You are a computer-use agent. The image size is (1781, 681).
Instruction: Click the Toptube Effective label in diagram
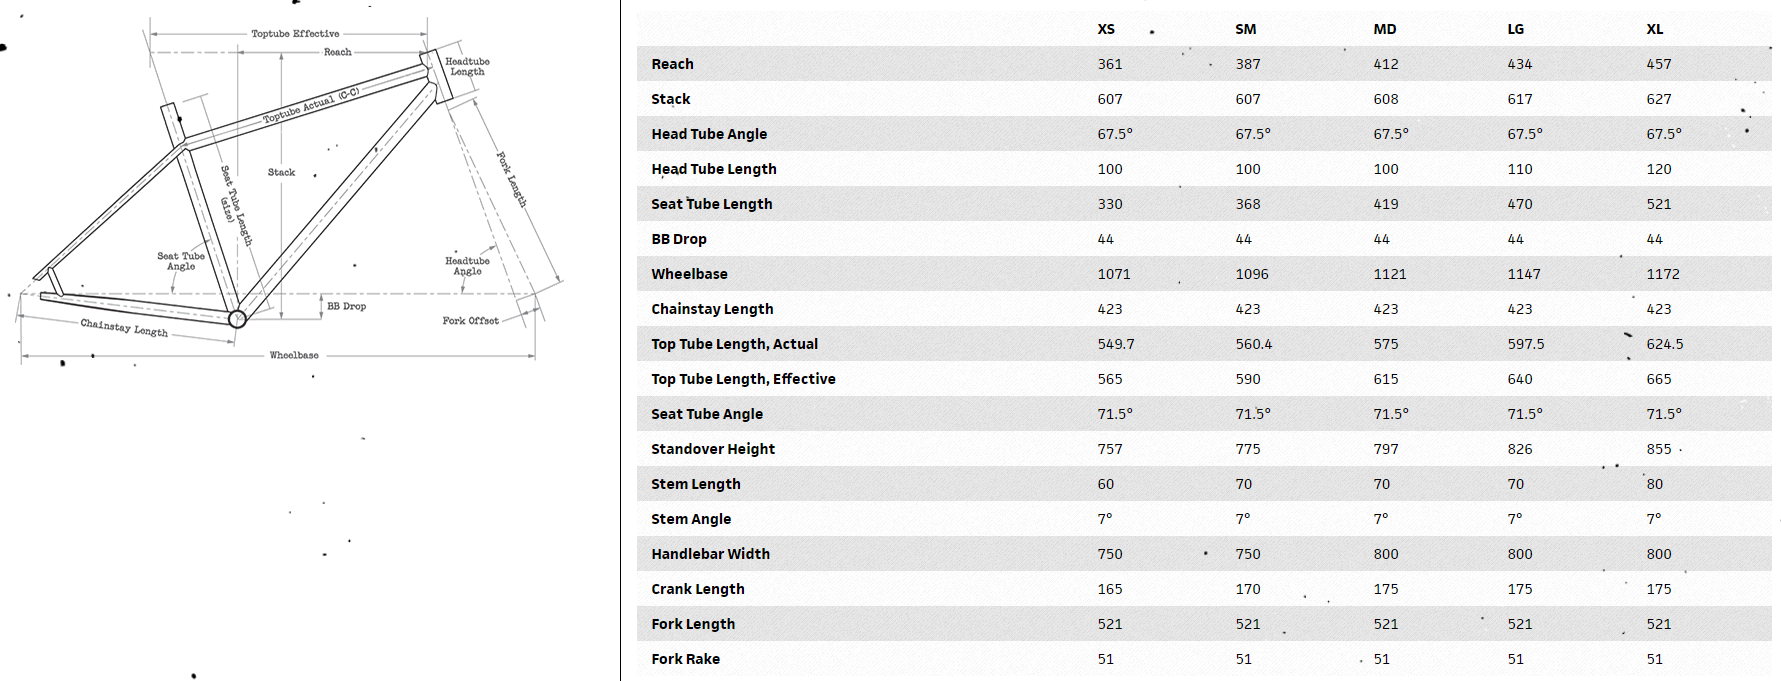click(295, 34)
